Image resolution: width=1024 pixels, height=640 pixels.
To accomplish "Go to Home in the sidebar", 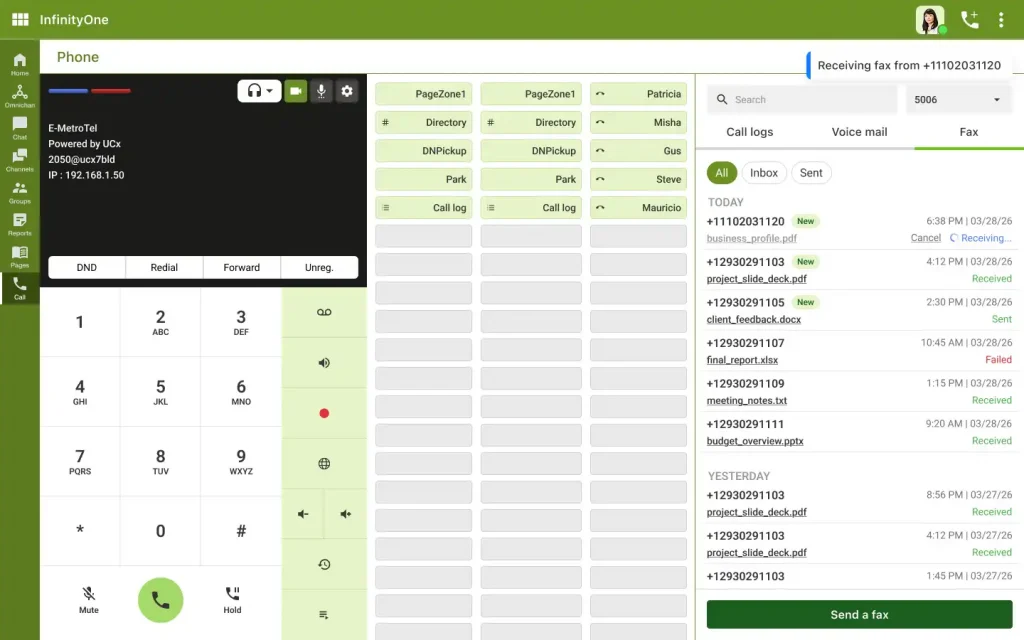I will [20, 64].
